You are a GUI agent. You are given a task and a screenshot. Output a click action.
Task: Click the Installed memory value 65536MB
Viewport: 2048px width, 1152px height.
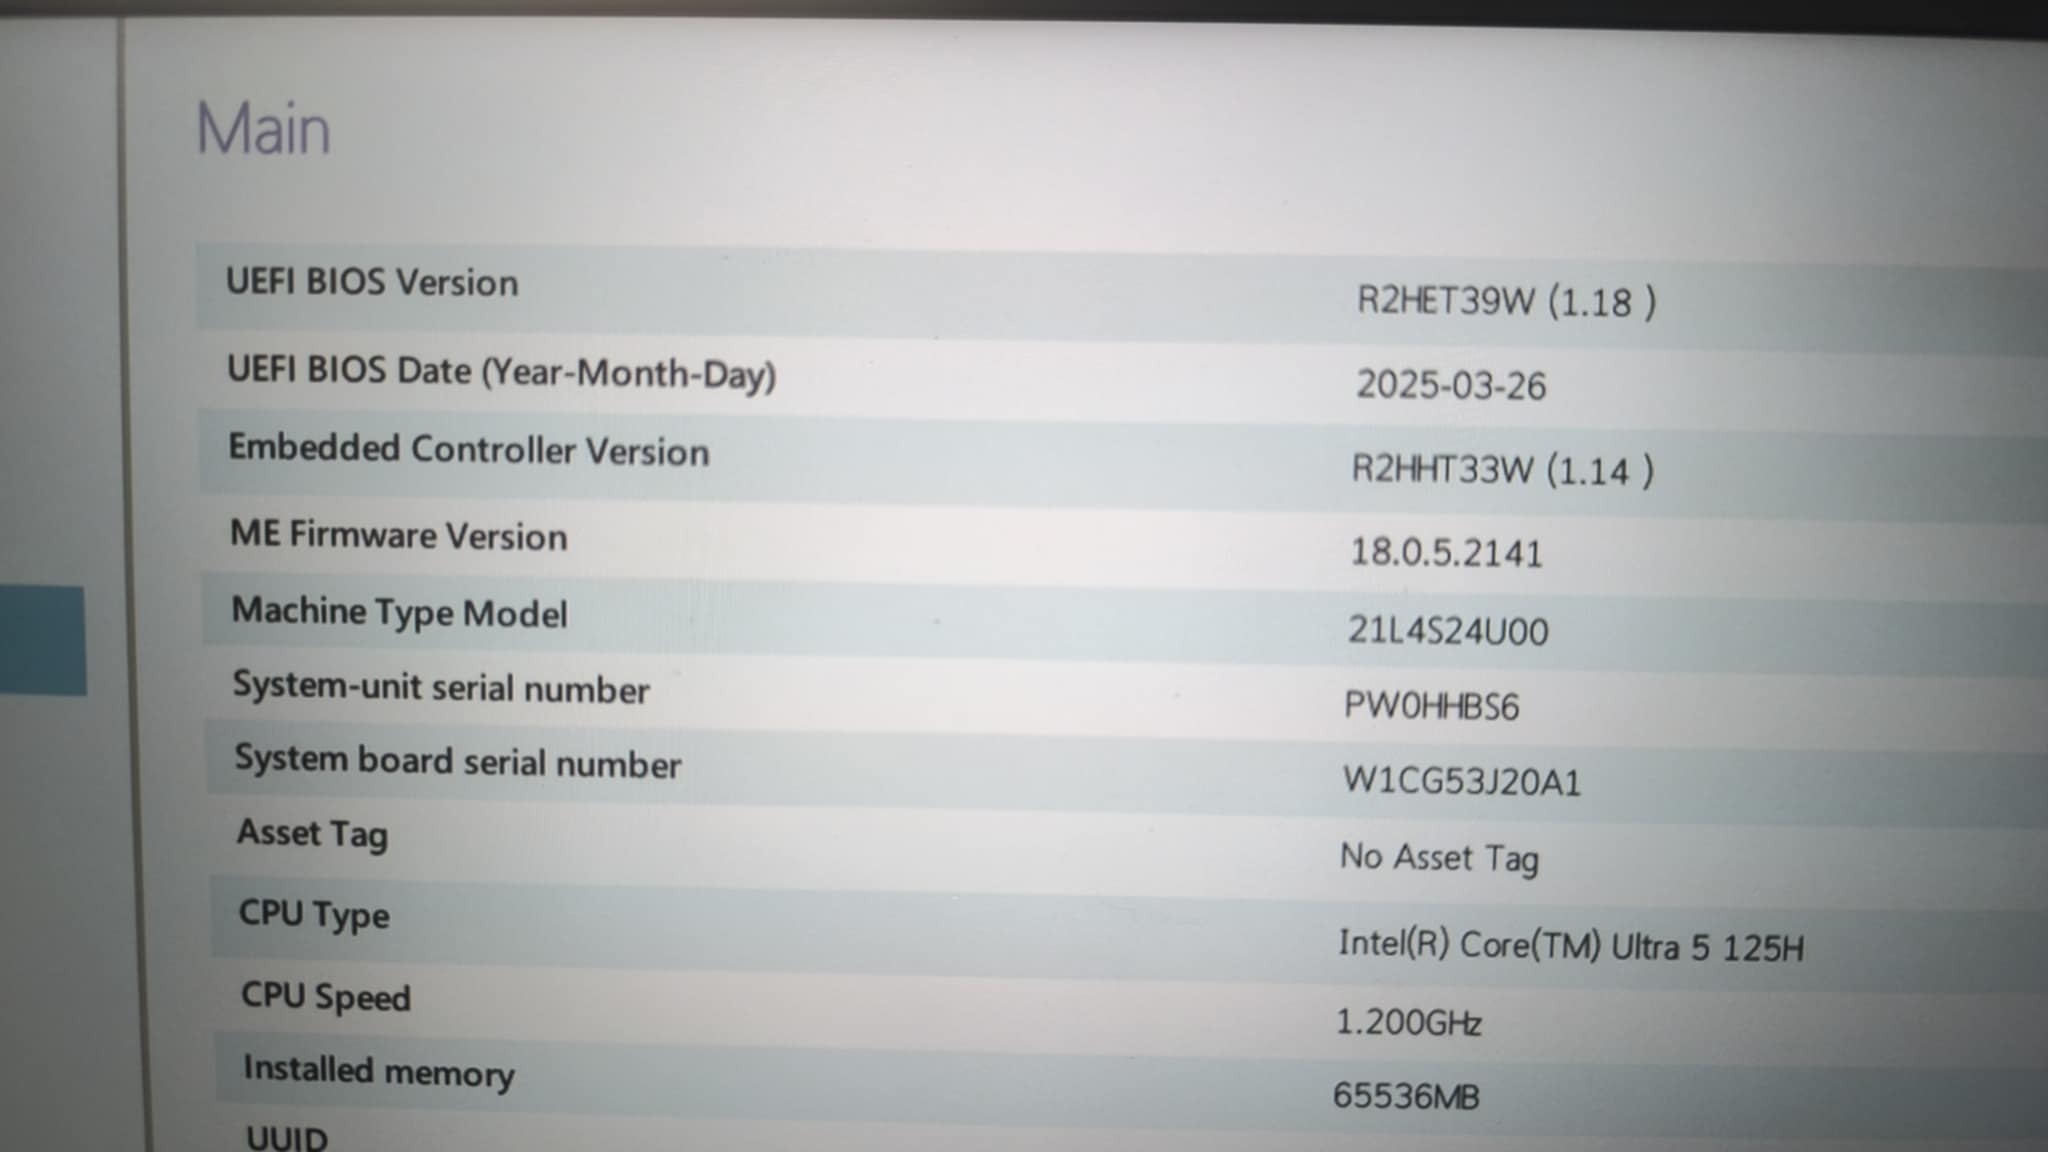(x=1405, y=1096)
